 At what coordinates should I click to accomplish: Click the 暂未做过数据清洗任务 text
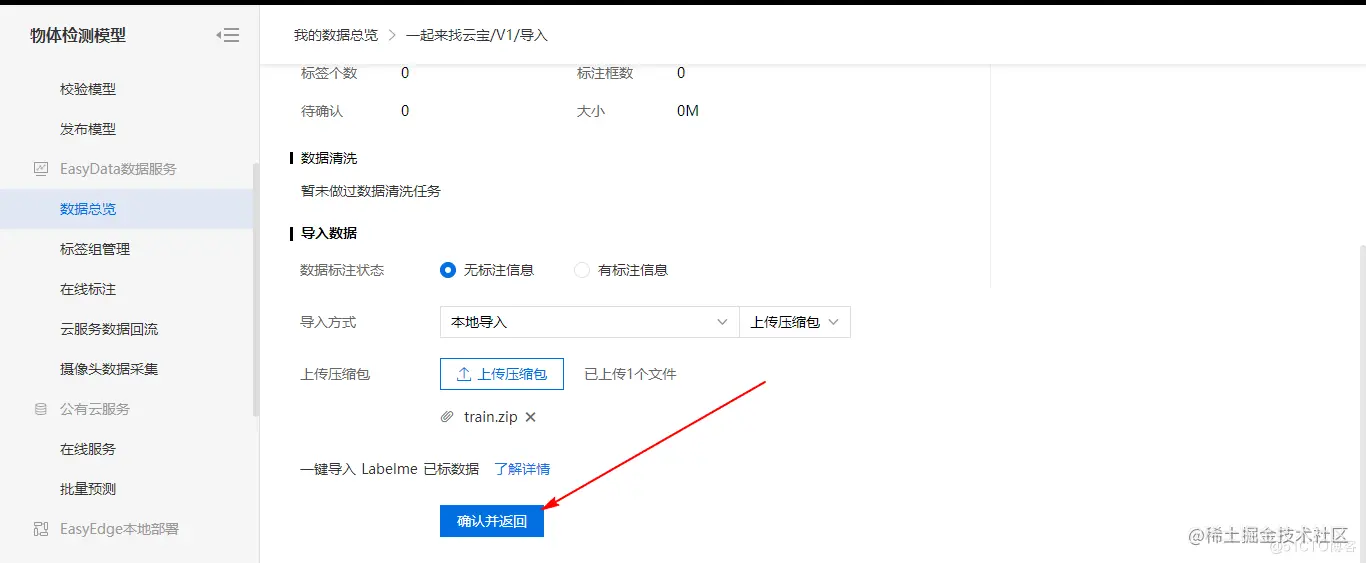pyautogui.click(x=371, y=191)
